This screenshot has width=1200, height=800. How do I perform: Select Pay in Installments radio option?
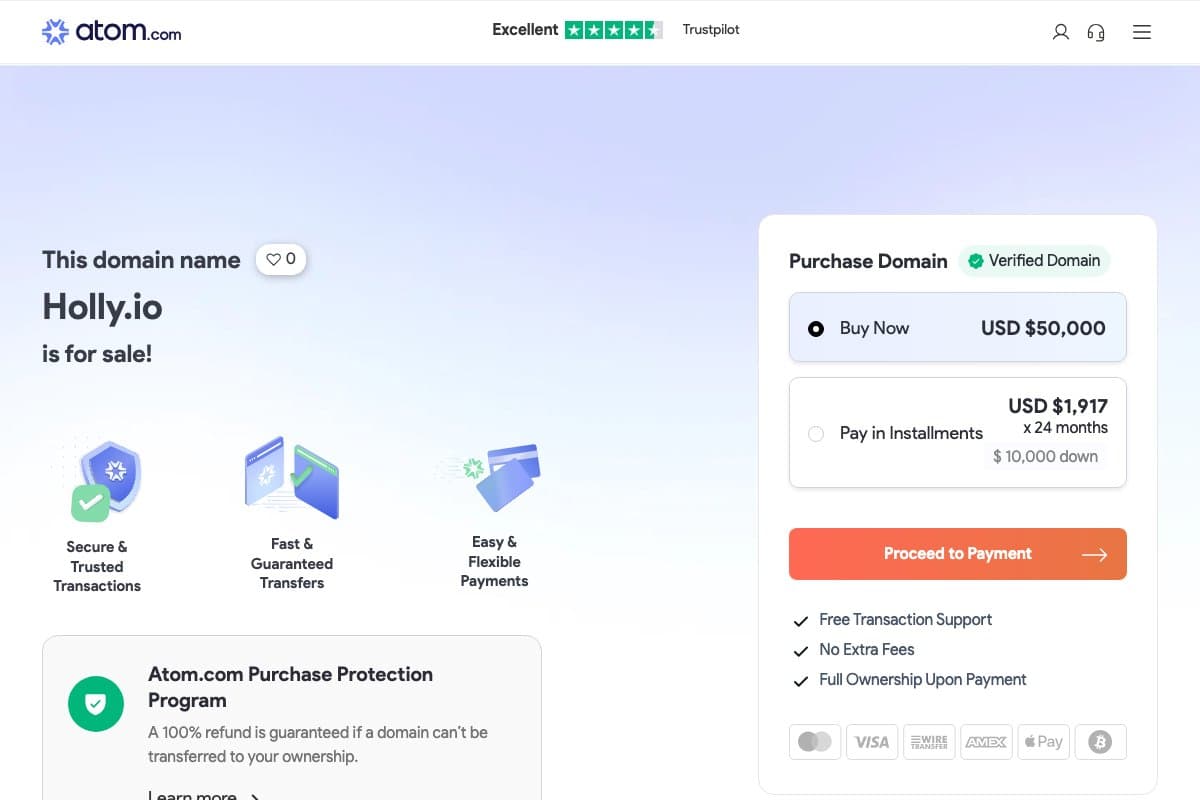816,433
